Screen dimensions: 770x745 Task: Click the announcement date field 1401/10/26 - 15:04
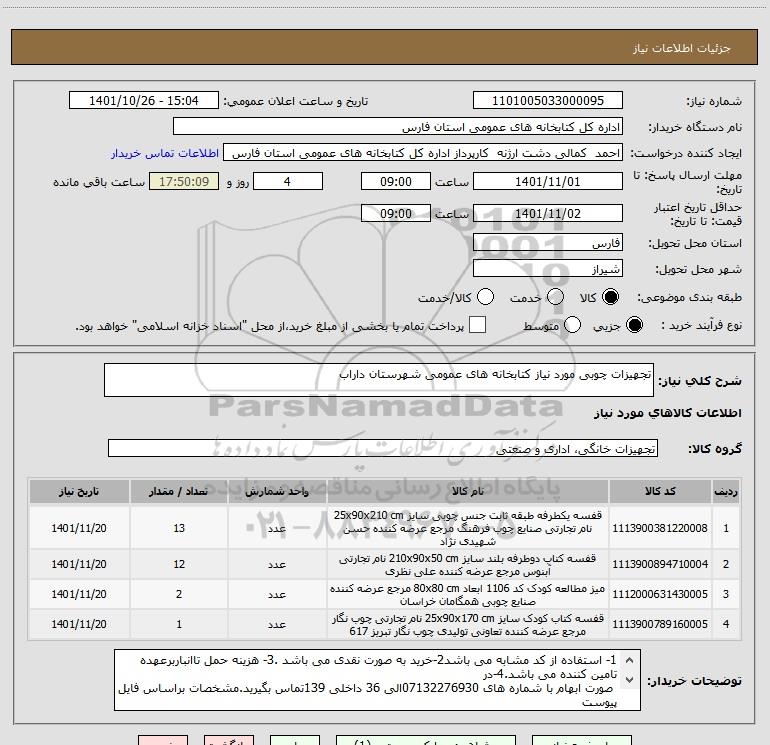click(144, 101)
